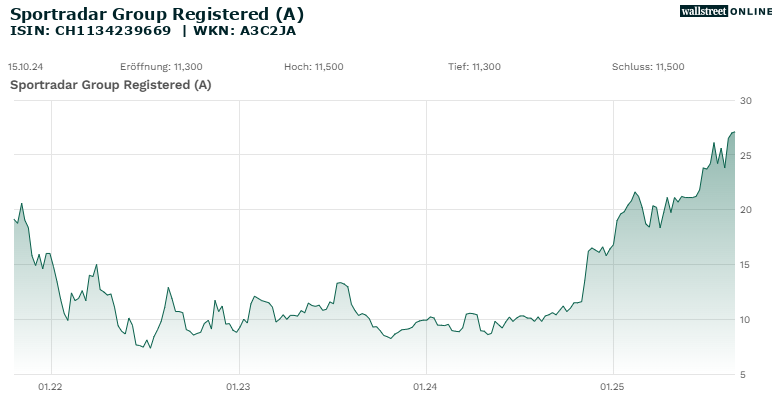This screenshot has height=416, width=780.
Task: Click the 01.25 x-axis label
Action: [x=612, y=387]
